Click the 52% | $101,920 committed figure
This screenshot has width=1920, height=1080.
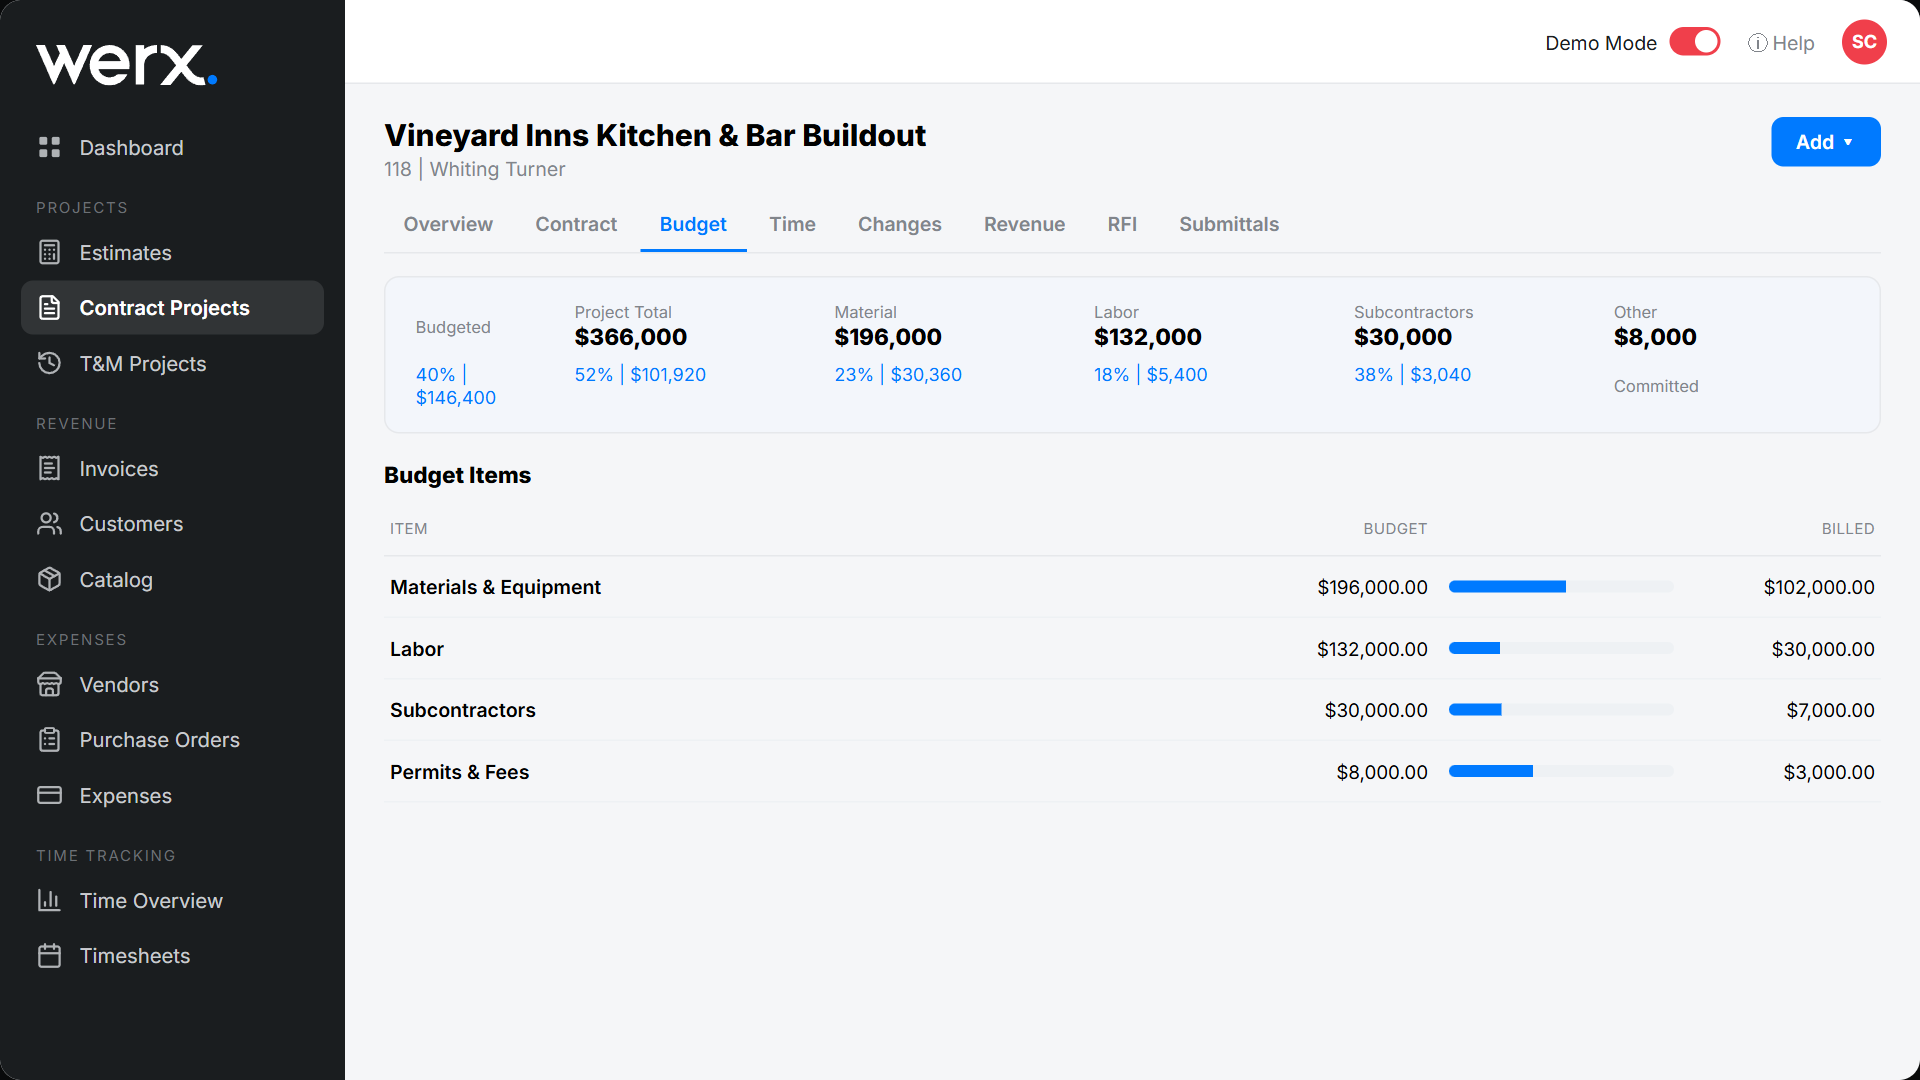tap(640, 375)
